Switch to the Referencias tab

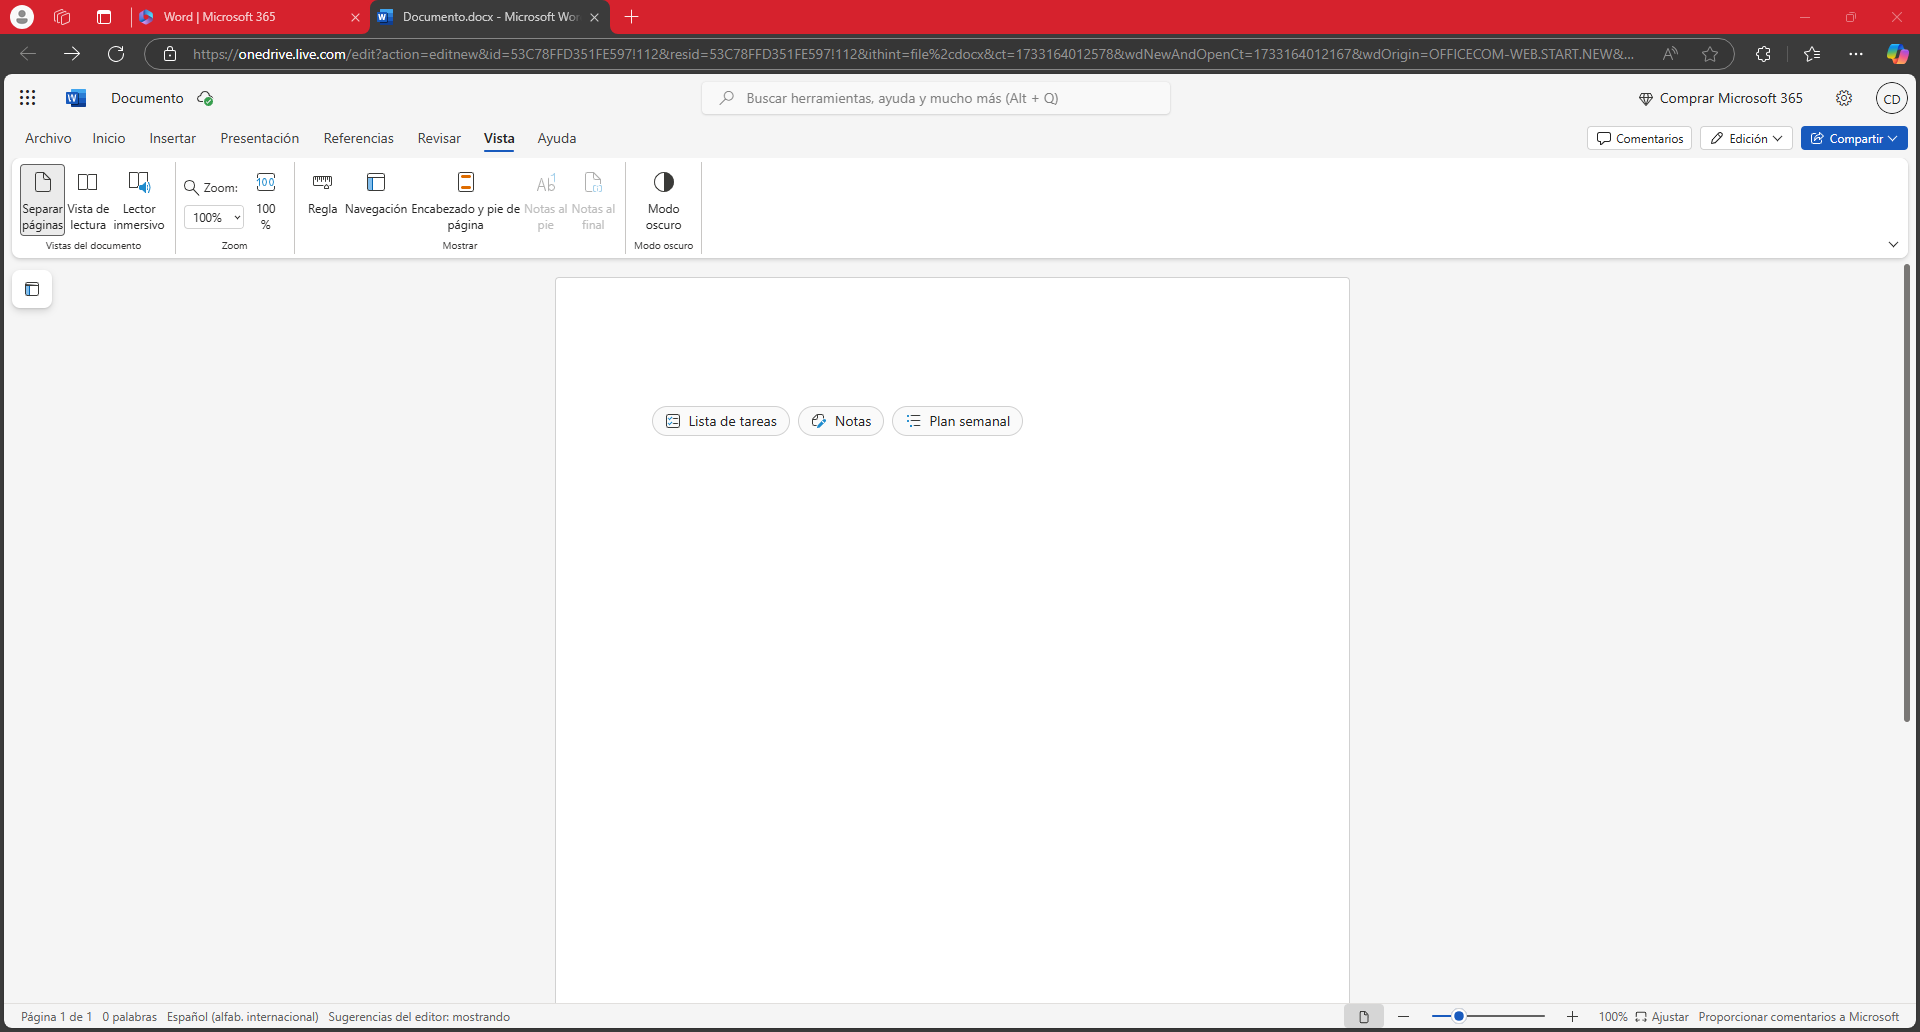coord(358,139)
